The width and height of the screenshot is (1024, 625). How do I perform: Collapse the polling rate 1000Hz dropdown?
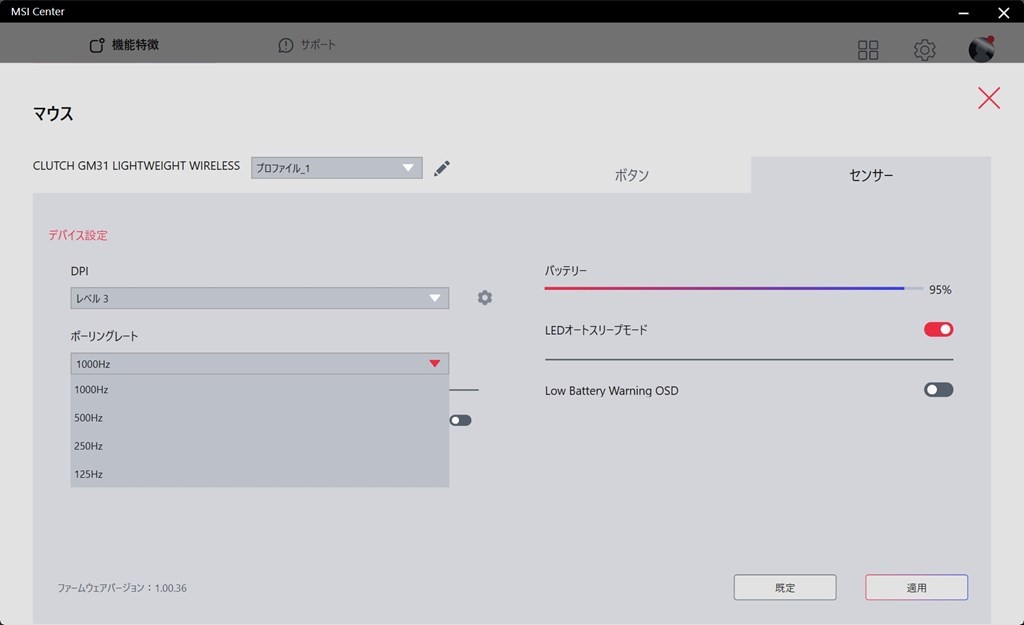(x=259, y=364)
